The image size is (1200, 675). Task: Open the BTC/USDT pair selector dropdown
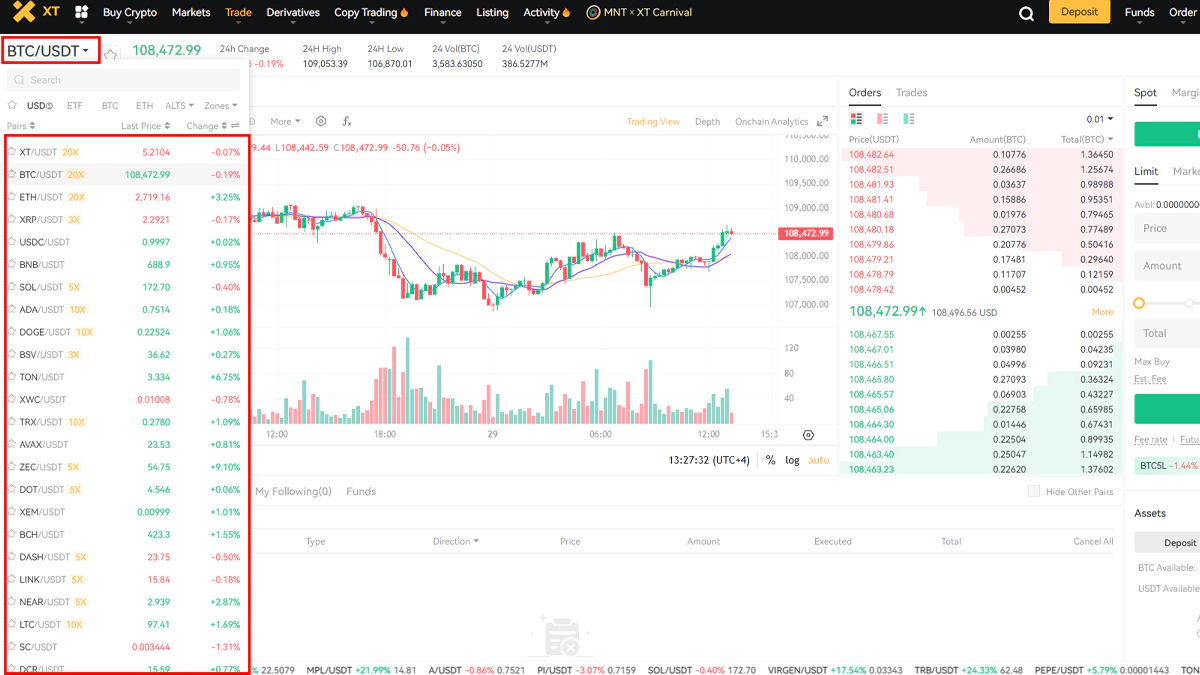[x=51, y=51]
